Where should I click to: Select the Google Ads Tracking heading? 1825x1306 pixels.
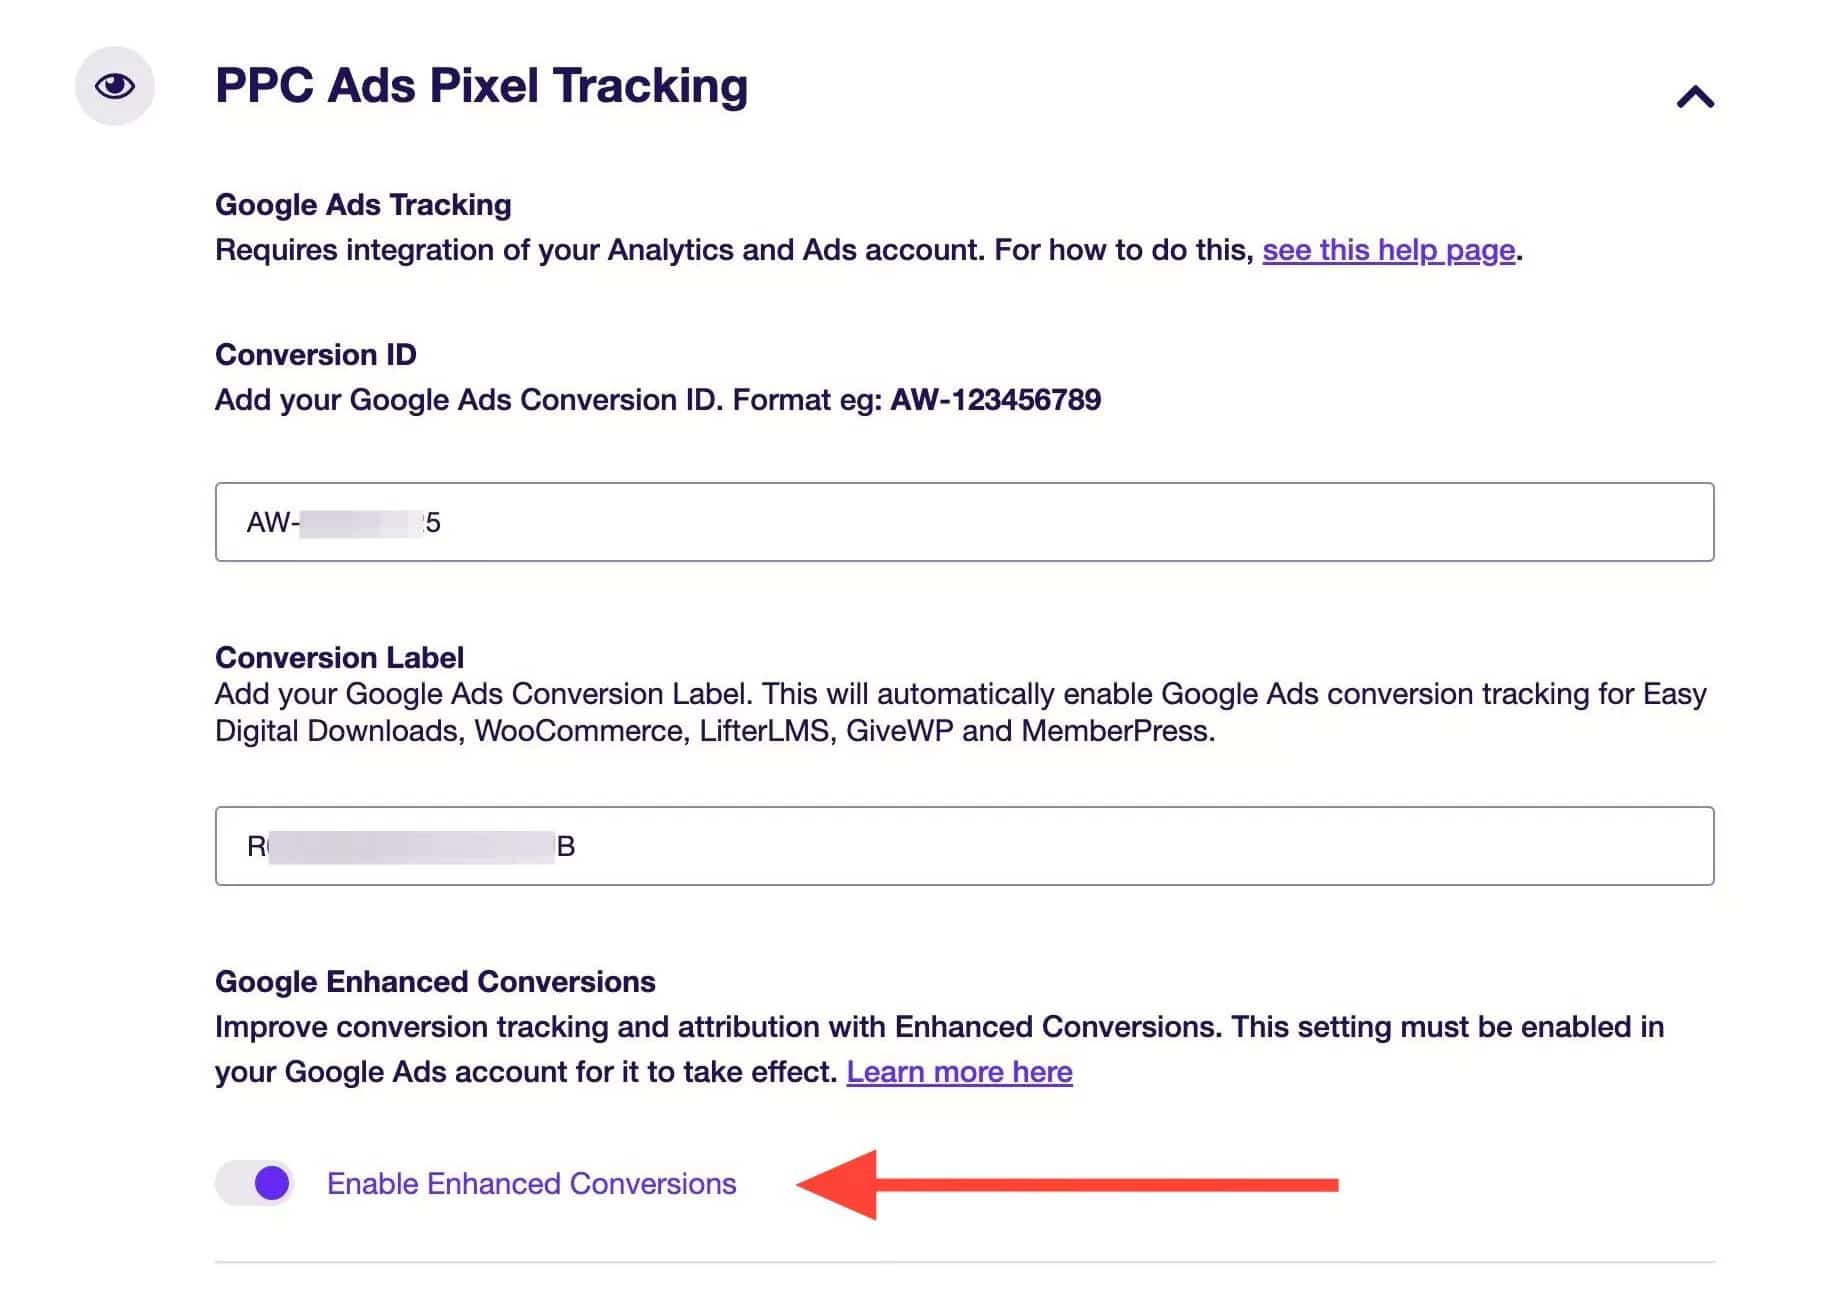click(x=363, y=205)
